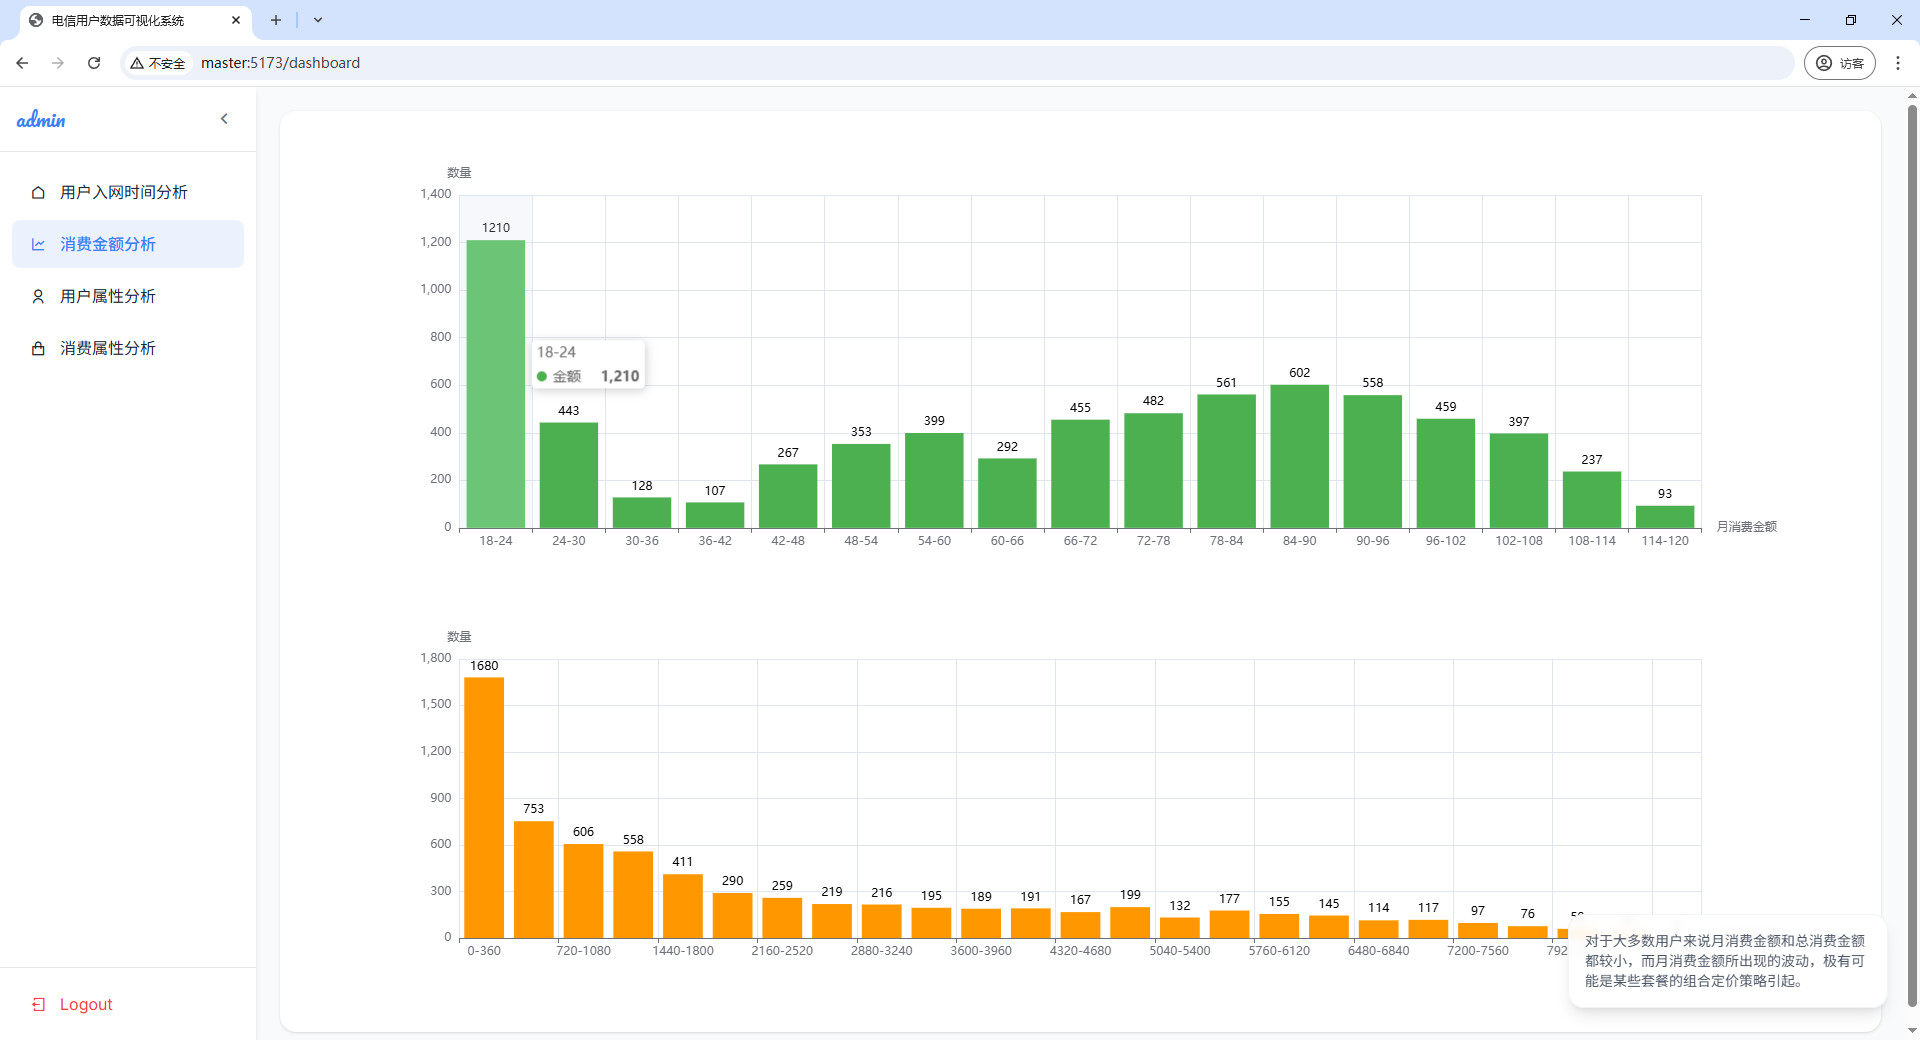The image size is (1920, 1040).
Task: Click the admin logo
Action: [x=41, y=120]
